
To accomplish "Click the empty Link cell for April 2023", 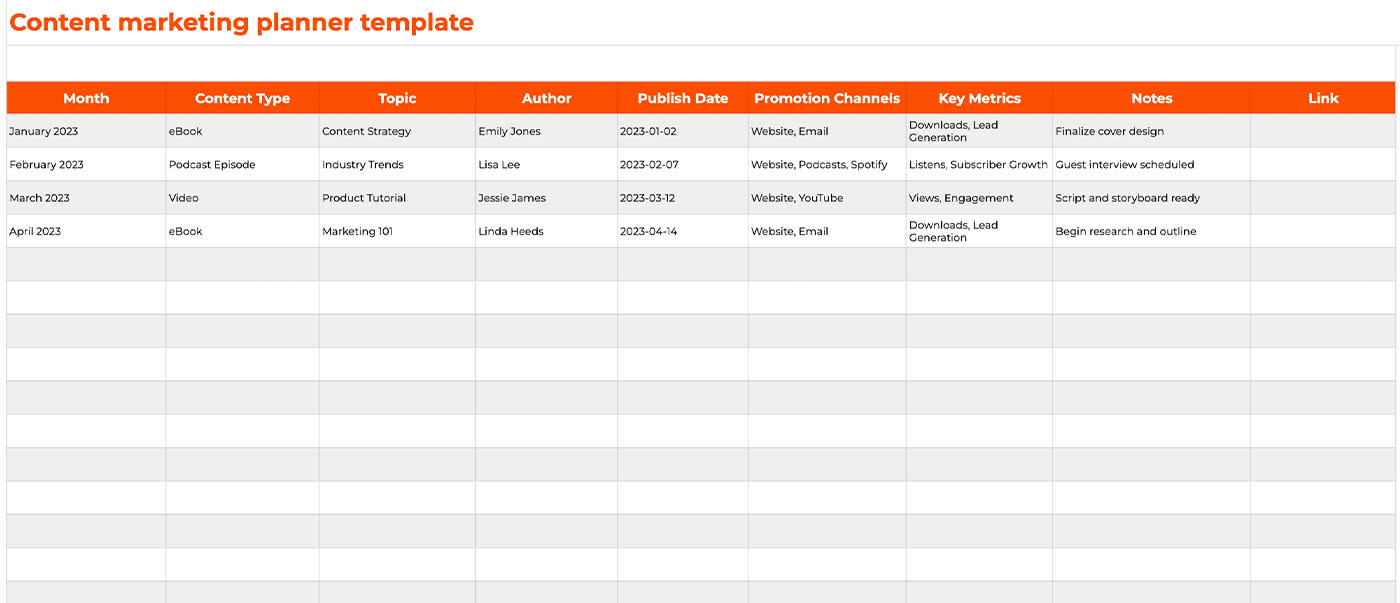I will click(1323, 231).
